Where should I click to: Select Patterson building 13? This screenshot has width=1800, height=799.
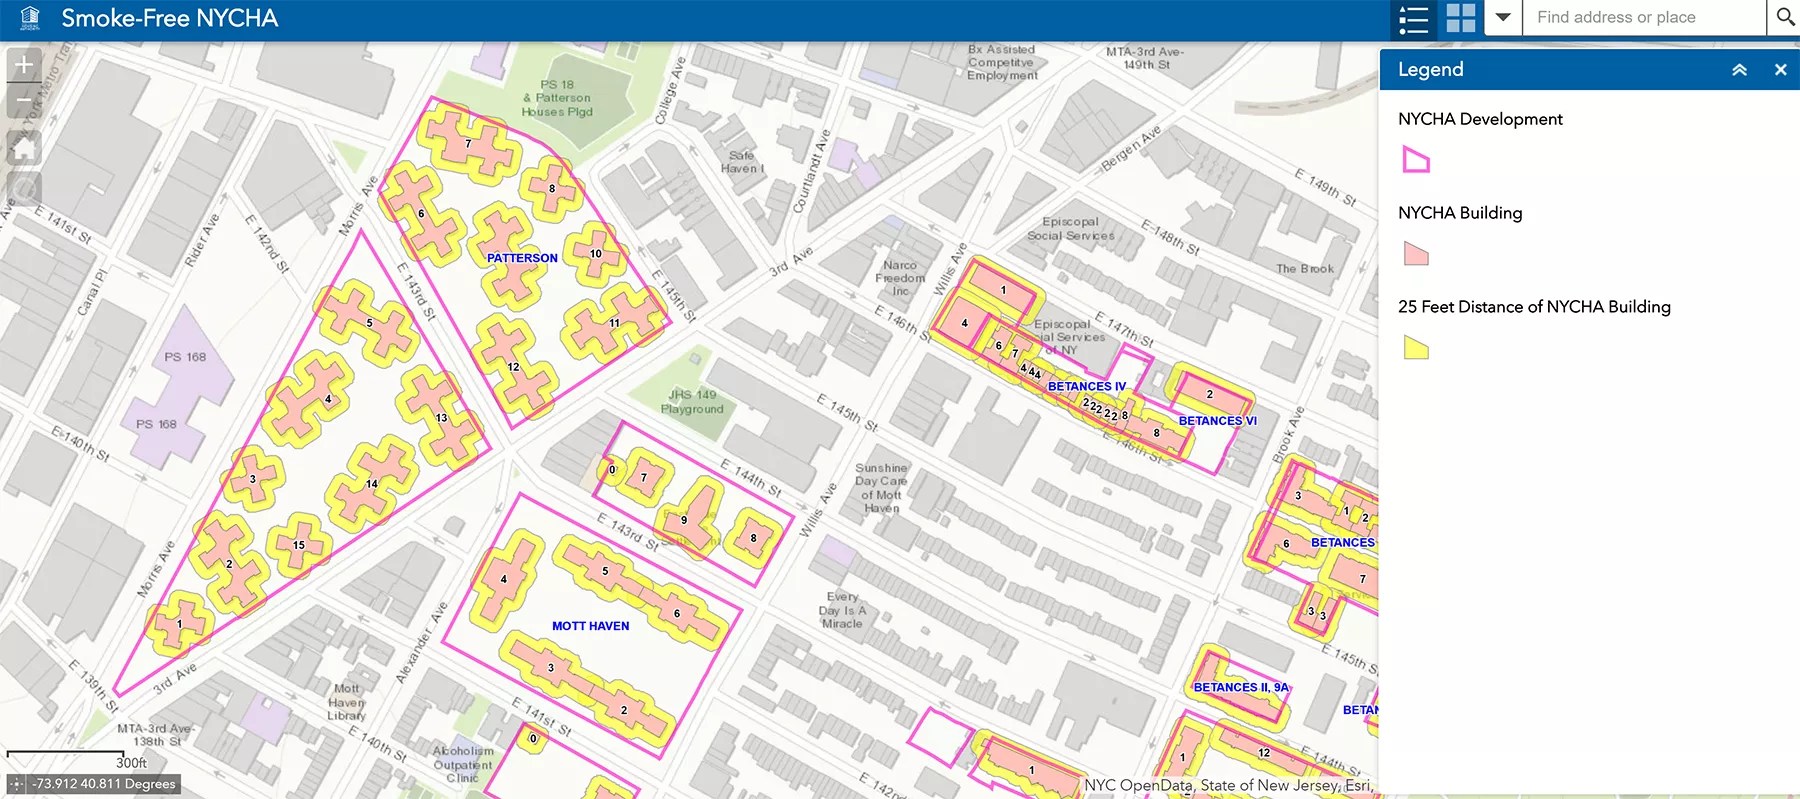click(441, 418)
